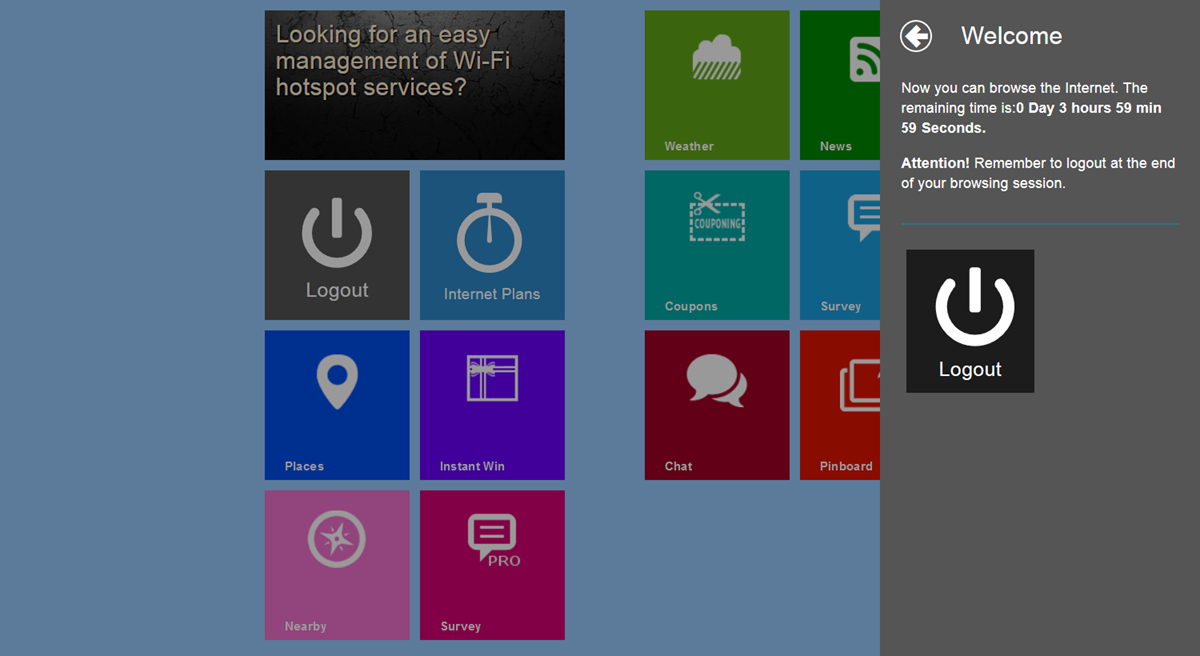The height and width of the screenshot is (656, 1200).
Task: Open the Weather tile
Action: 717,85
